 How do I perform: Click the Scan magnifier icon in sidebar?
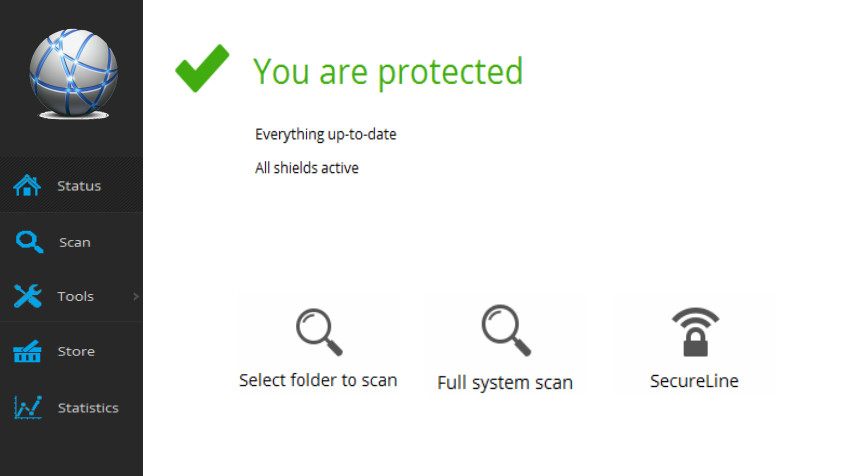tap(29, 242)
